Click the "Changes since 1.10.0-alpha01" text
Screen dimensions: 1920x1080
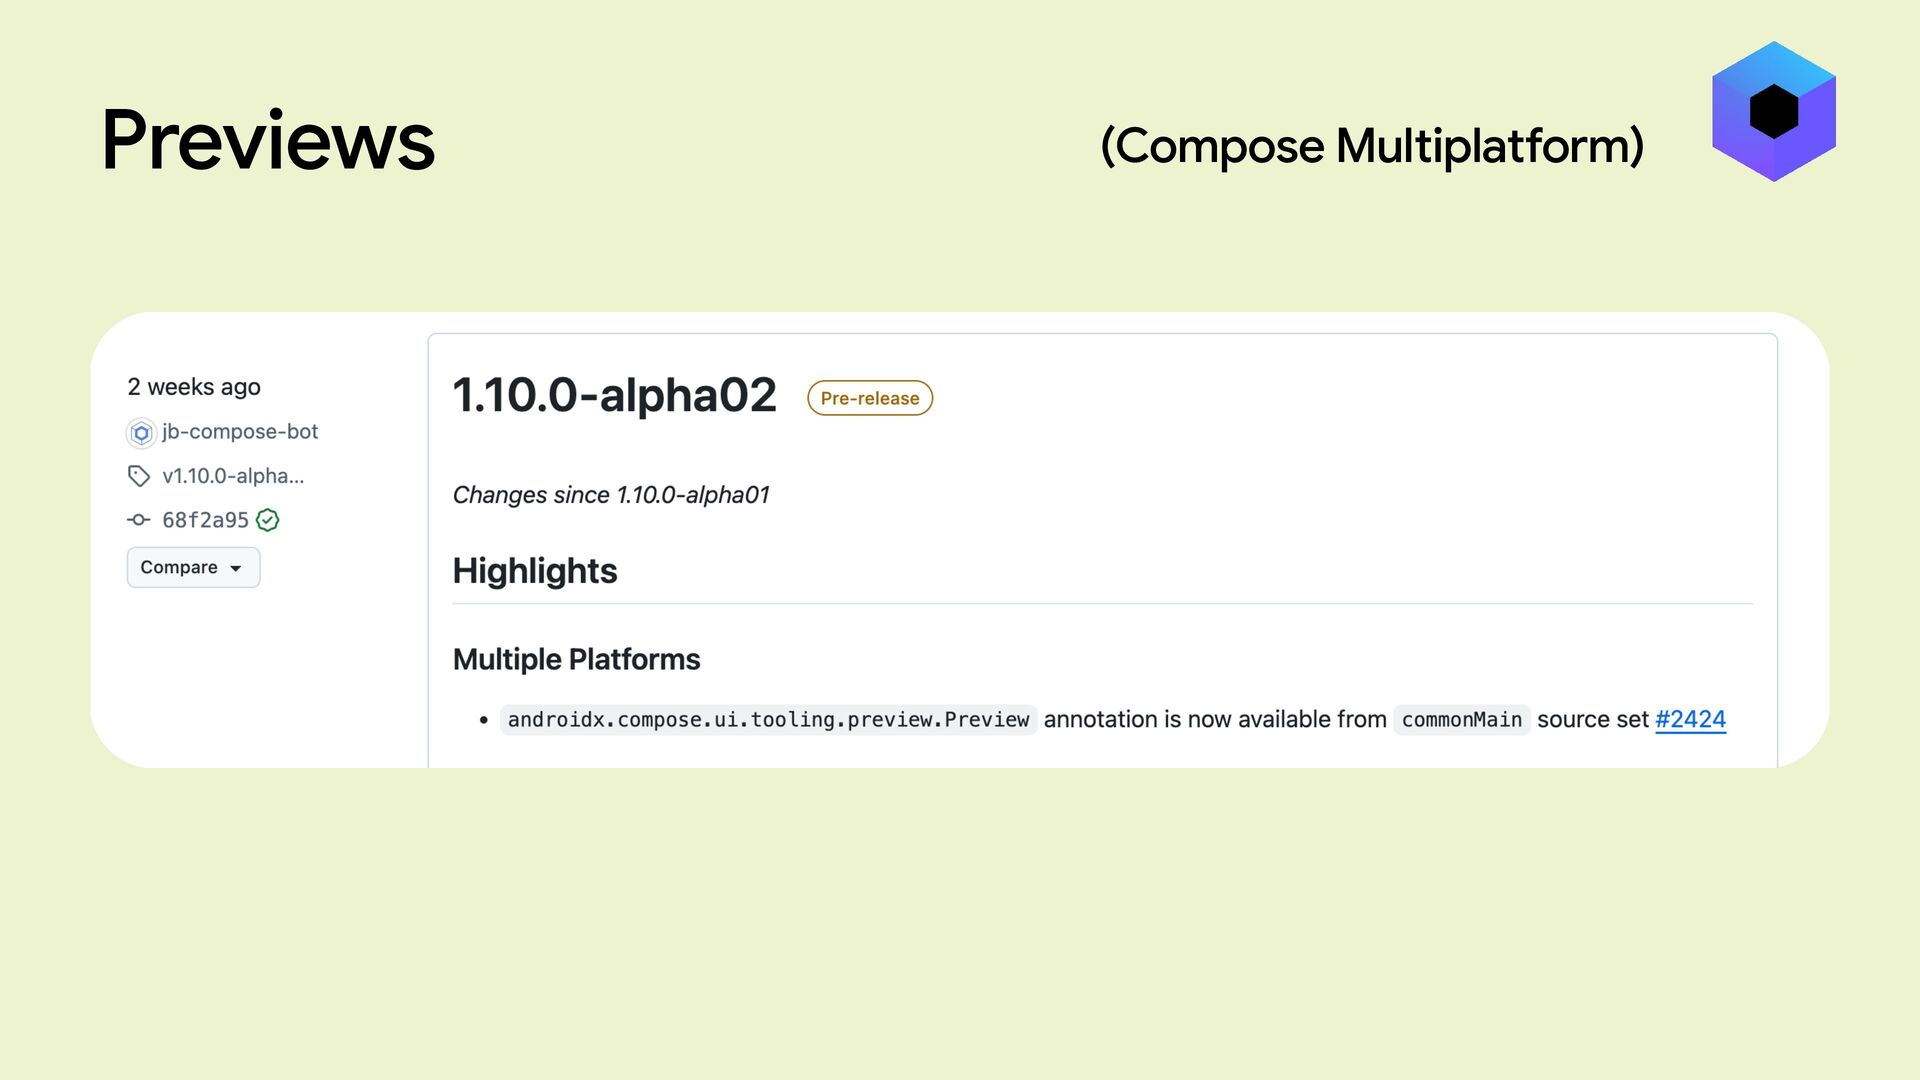[x=611, y=495]
